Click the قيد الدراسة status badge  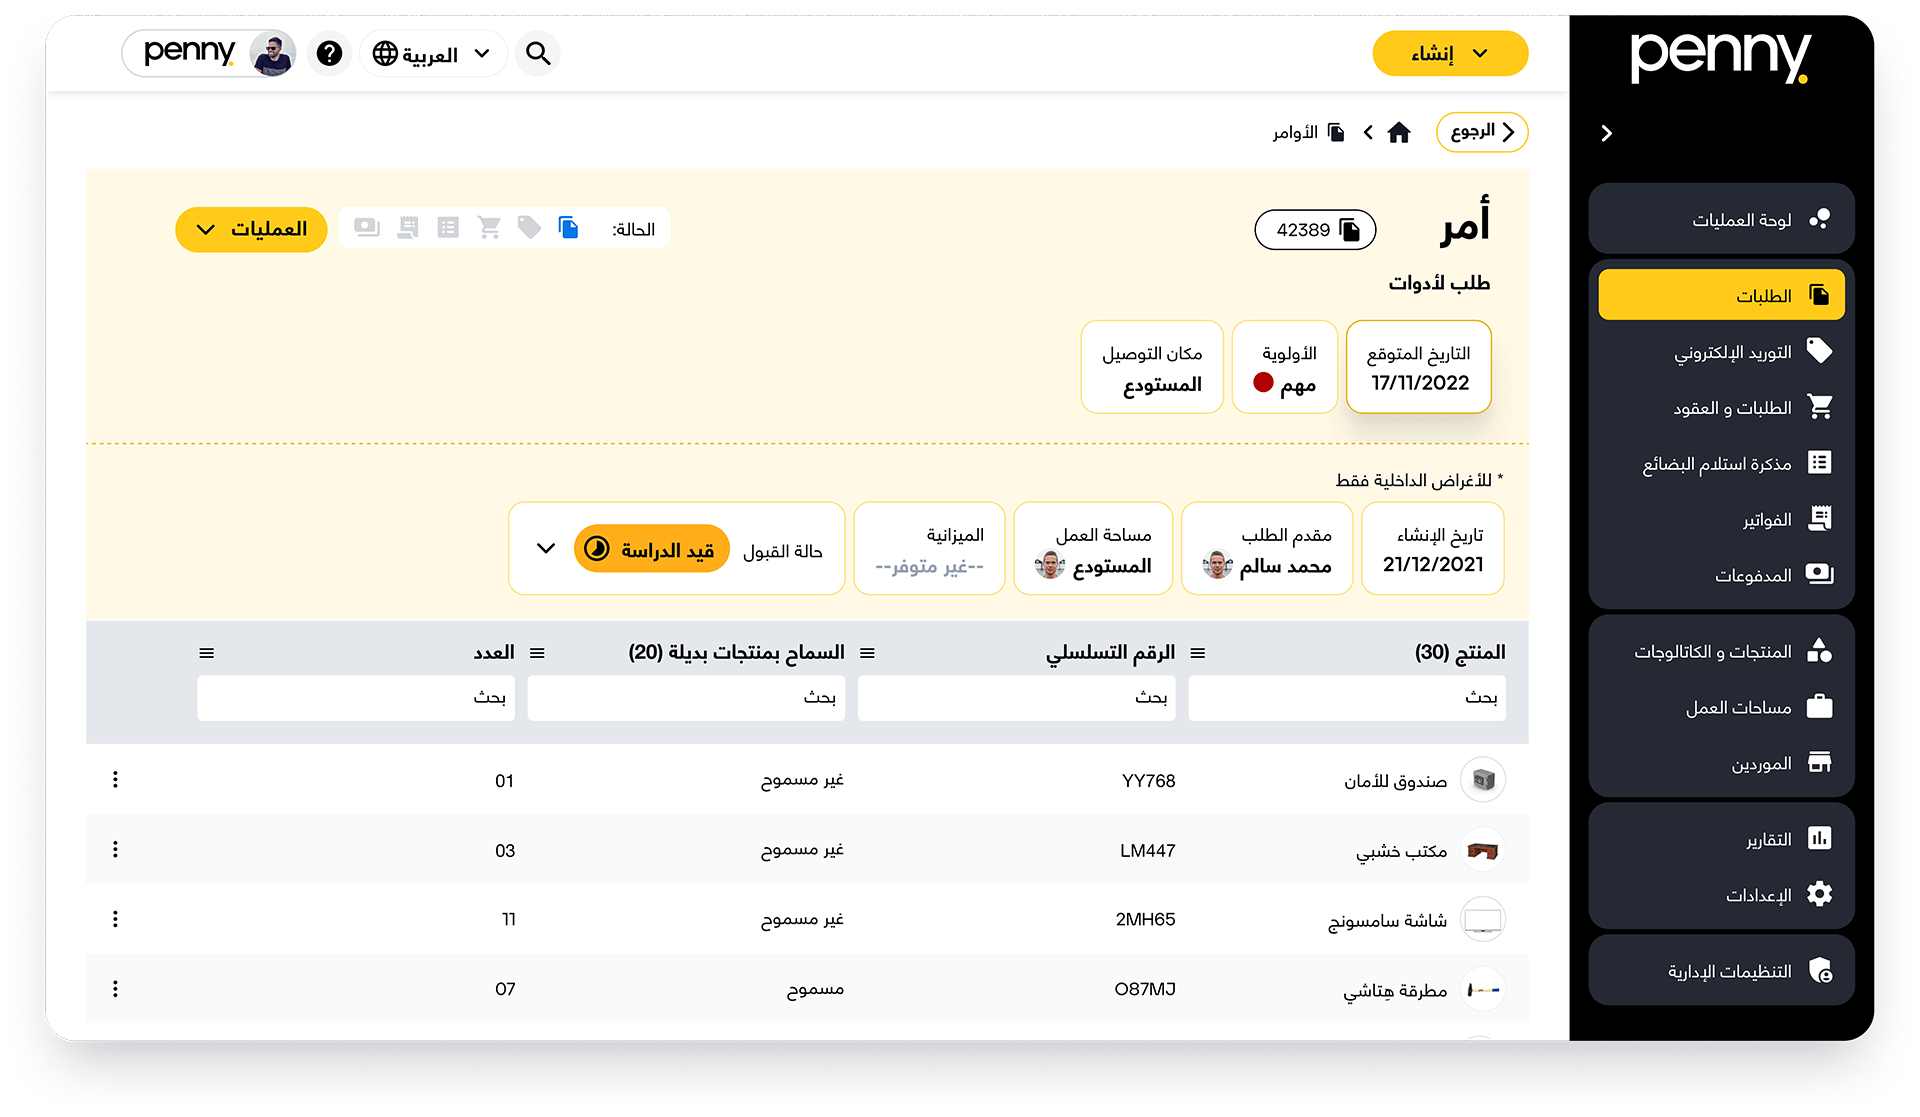652,549
